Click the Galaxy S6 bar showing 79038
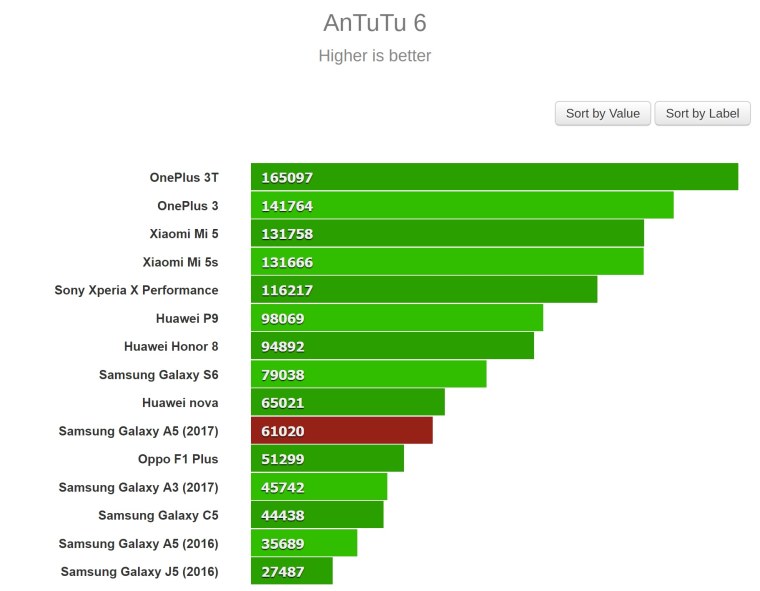760x591 pixels. [x=368, y=374]
